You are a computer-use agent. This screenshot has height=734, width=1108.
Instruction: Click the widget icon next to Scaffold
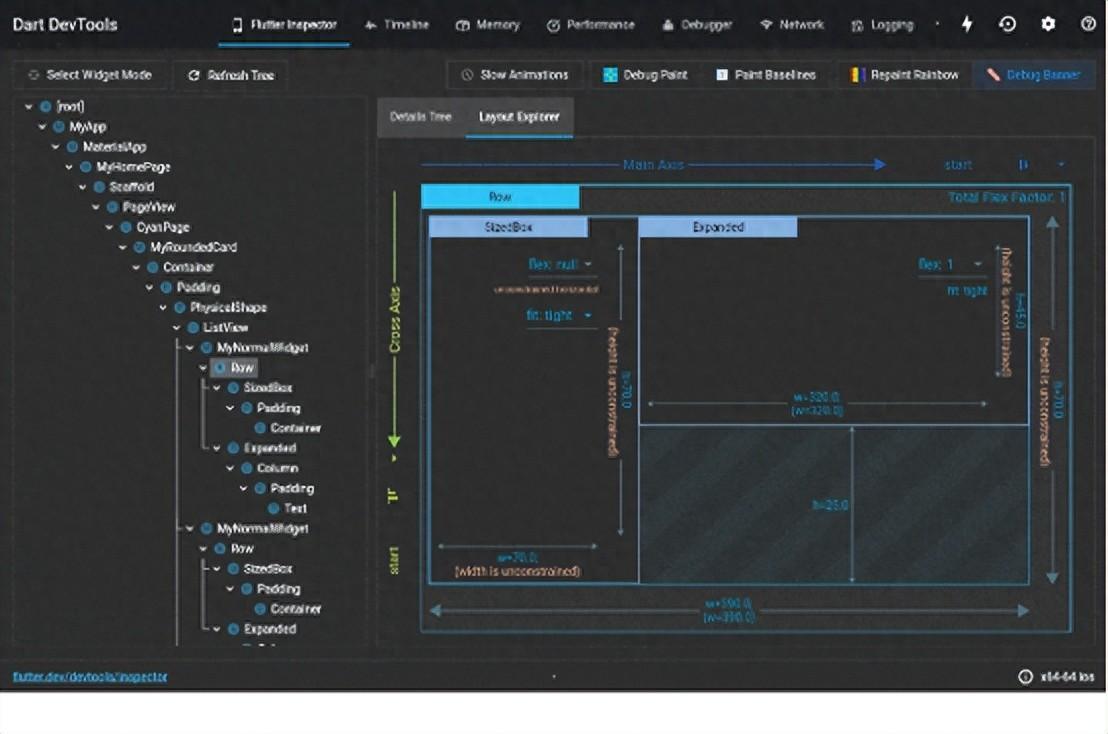pyautogui.click(x=99, y=187)
